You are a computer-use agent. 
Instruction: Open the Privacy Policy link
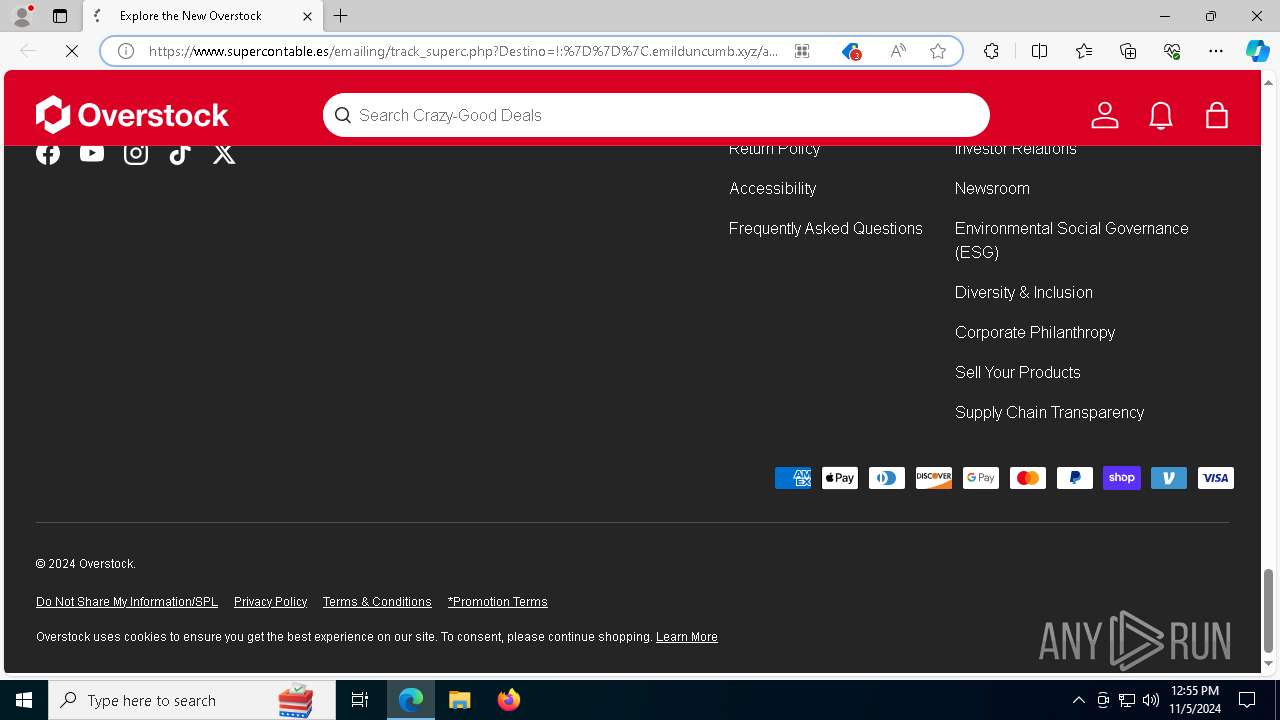[x=270, y=602]
